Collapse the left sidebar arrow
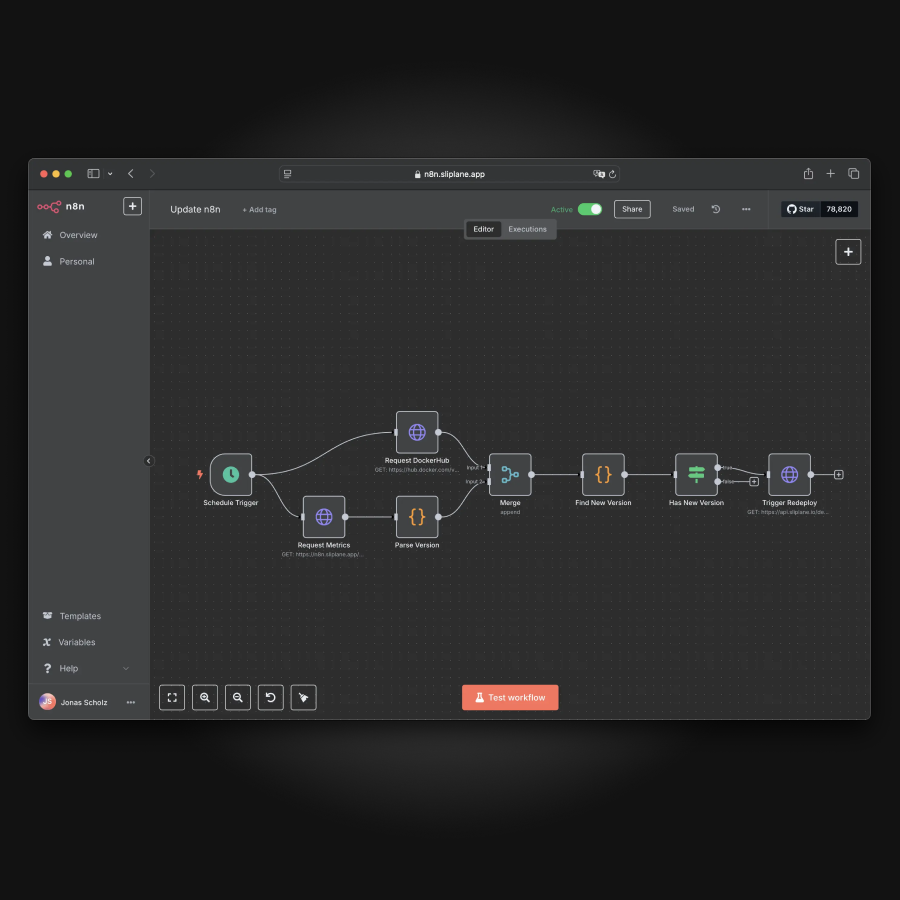Viewport: 900px width, 900px height. [149, 461]
